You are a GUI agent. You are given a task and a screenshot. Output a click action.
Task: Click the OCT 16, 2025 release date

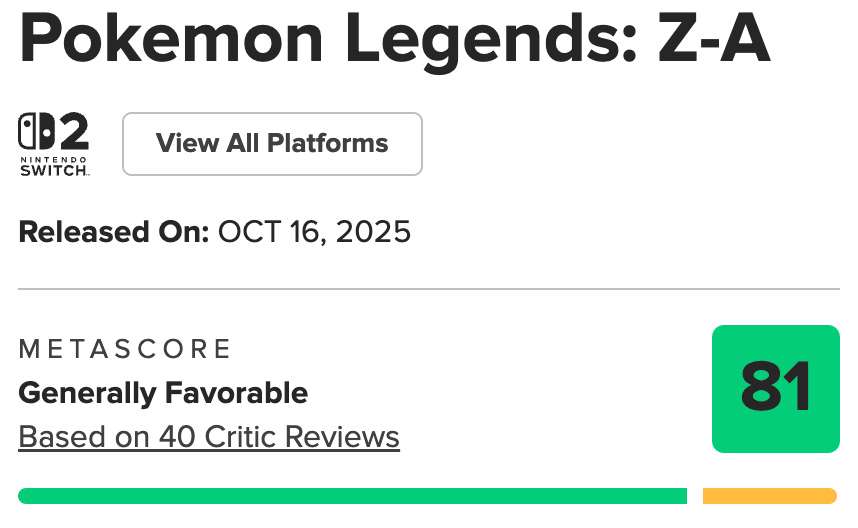[314, 232]
